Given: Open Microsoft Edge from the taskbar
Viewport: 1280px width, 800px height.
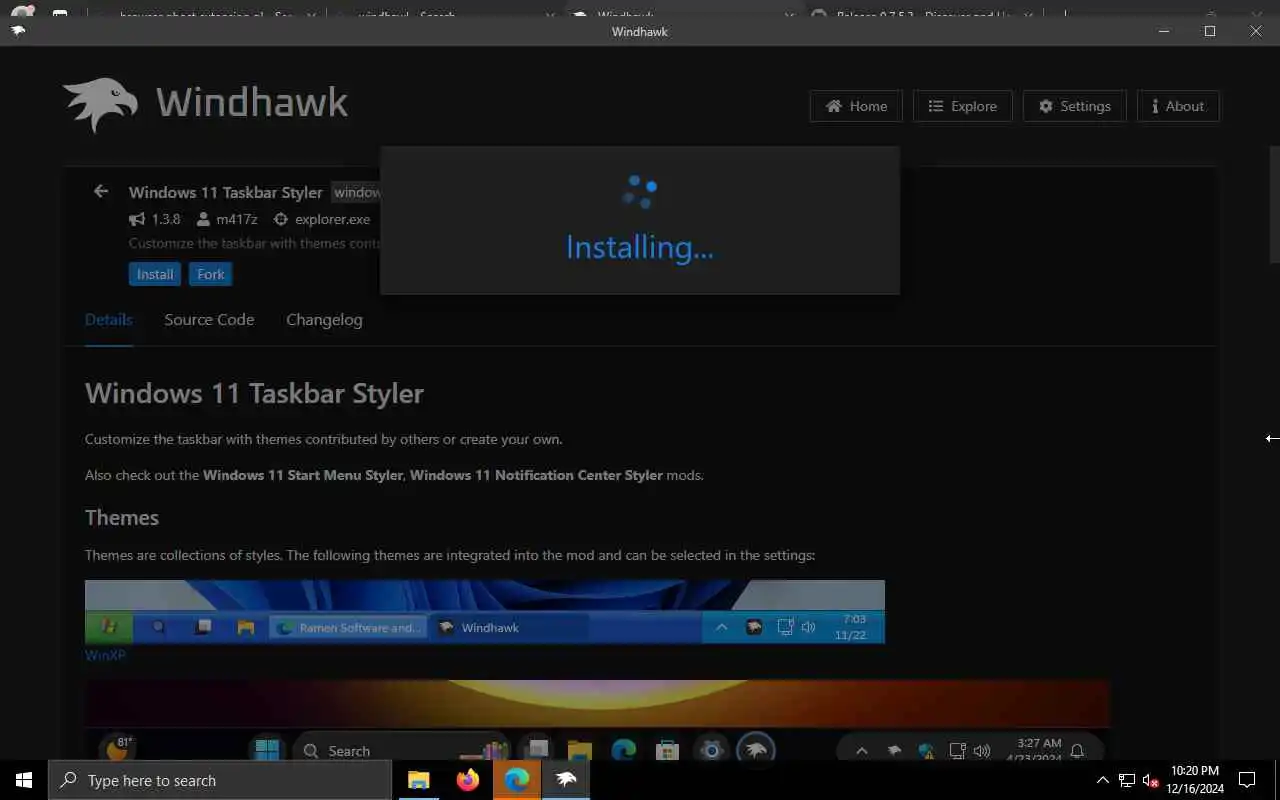Looking at the screenshot, I should click(517, 780).
